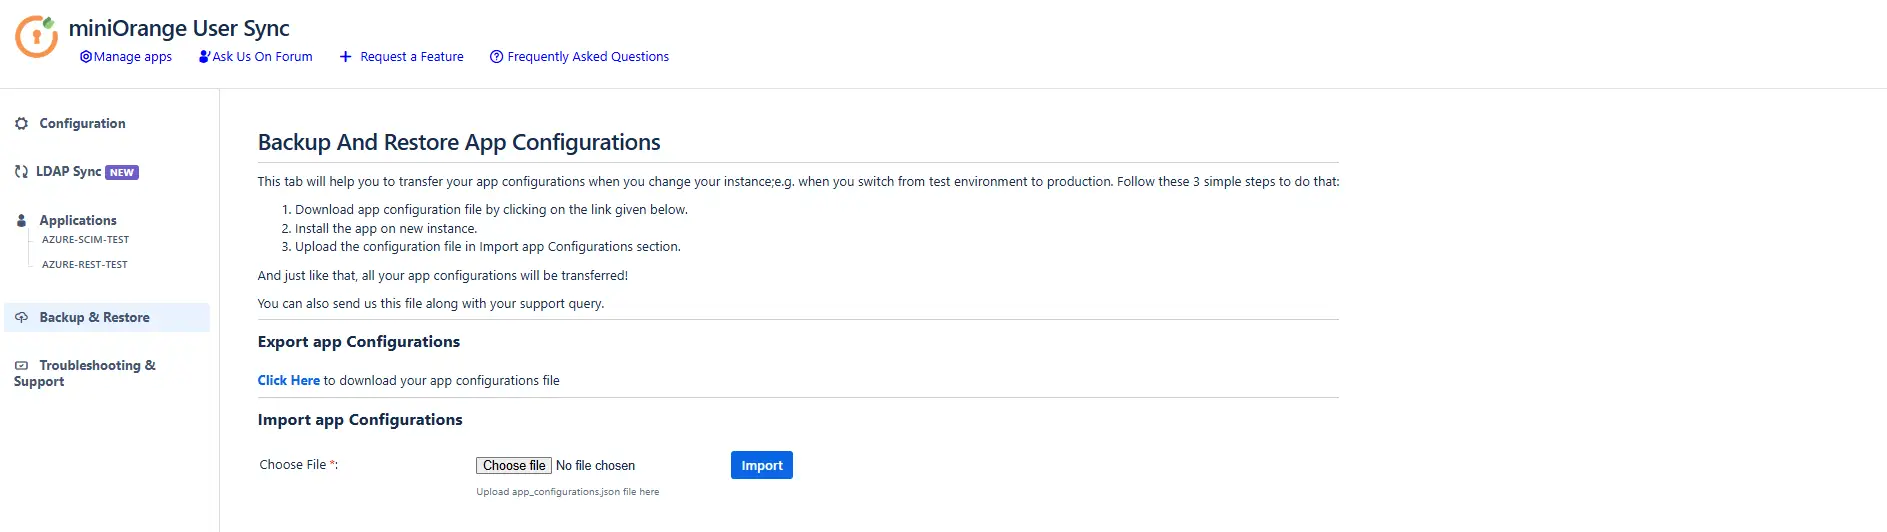Open the LDAP Sync section

click(68, 172)
